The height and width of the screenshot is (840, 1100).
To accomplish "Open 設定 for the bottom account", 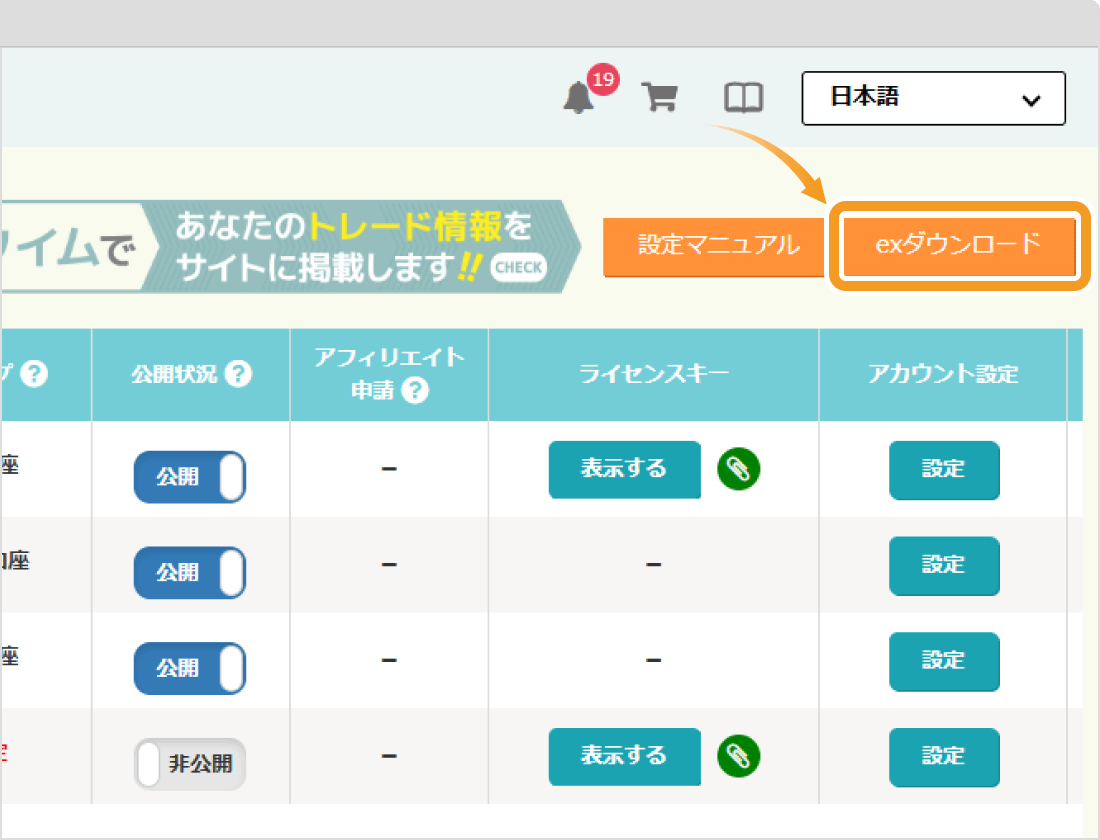I will (944, 757).
